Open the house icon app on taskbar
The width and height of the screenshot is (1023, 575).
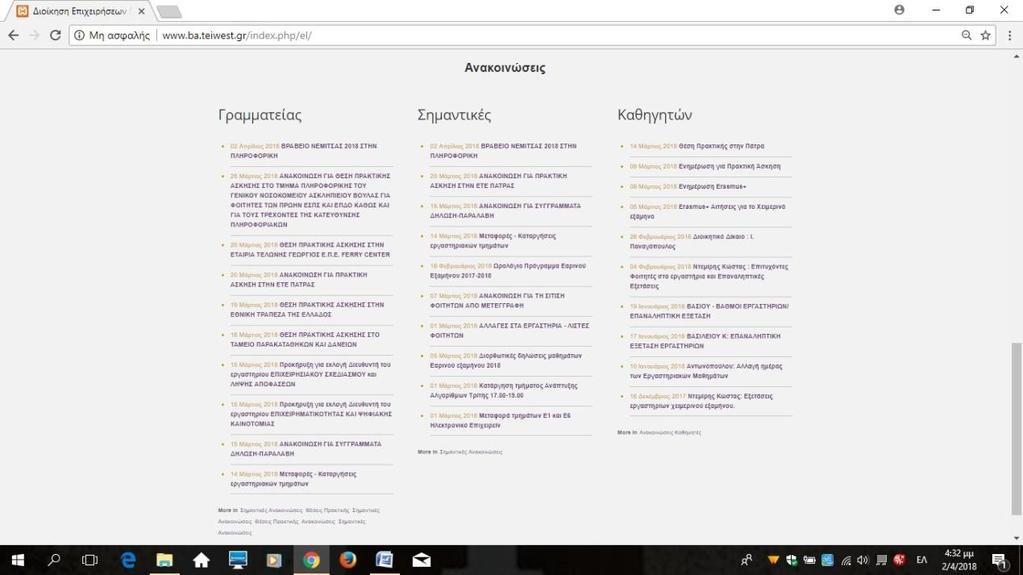pyautogui.click(x=201, y=560)
